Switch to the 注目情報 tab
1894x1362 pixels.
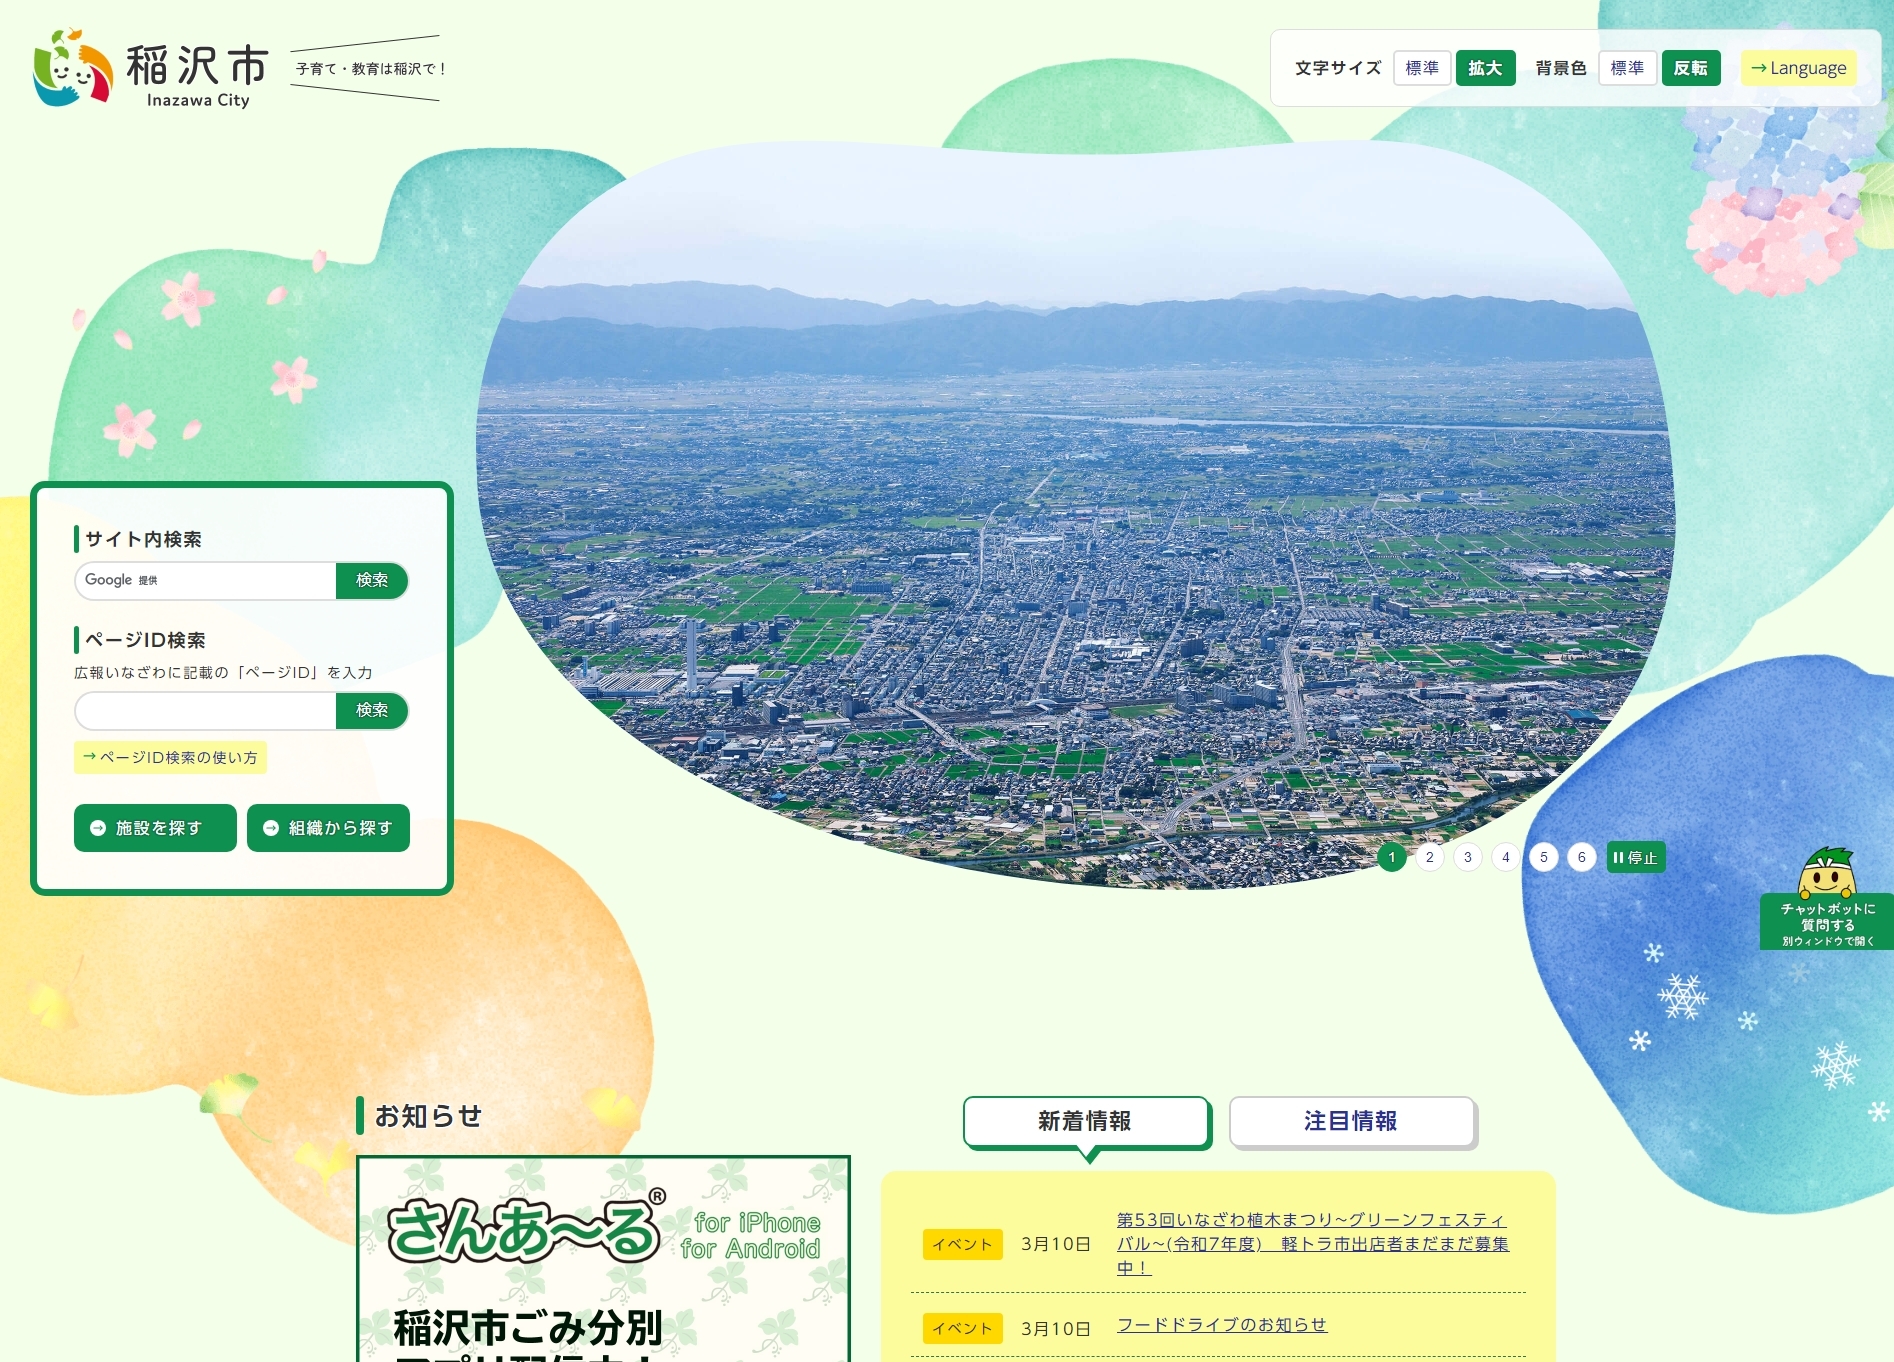pos(1352,1122)
